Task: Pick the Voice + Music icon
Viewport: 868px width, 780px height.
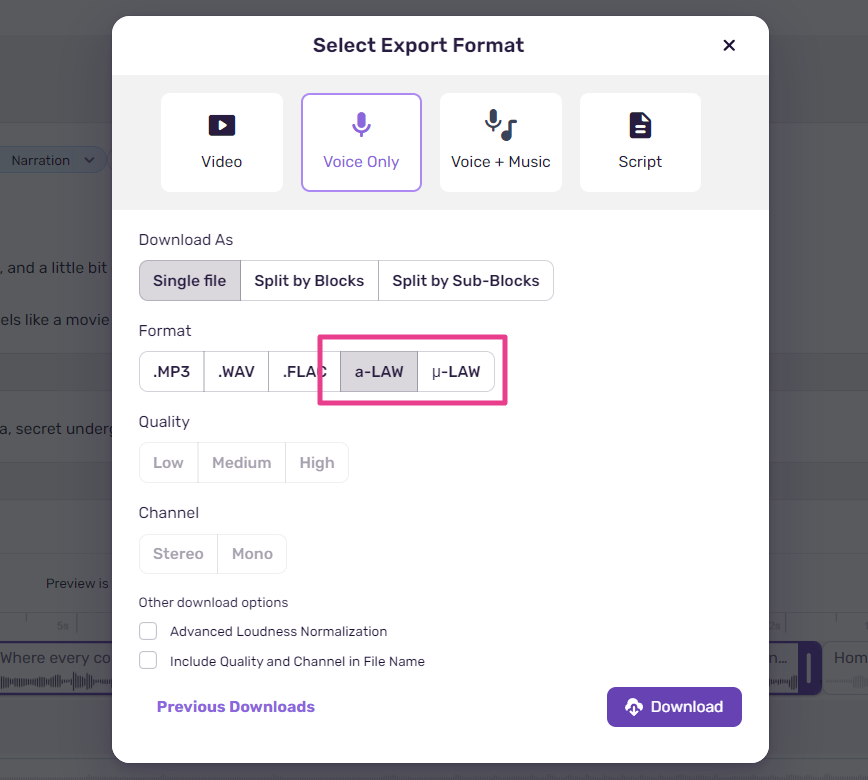Action: 500,125
